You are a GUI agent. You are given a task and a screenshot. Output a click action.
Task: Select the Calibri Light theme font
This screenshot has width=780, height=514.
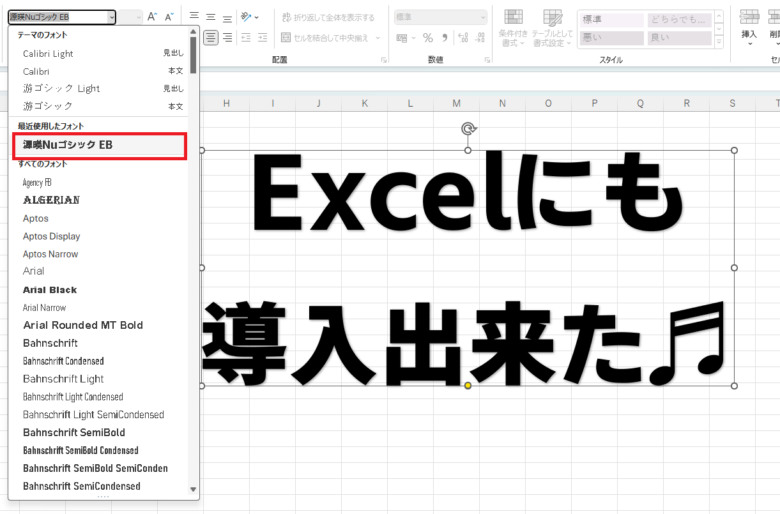(48, 53)
